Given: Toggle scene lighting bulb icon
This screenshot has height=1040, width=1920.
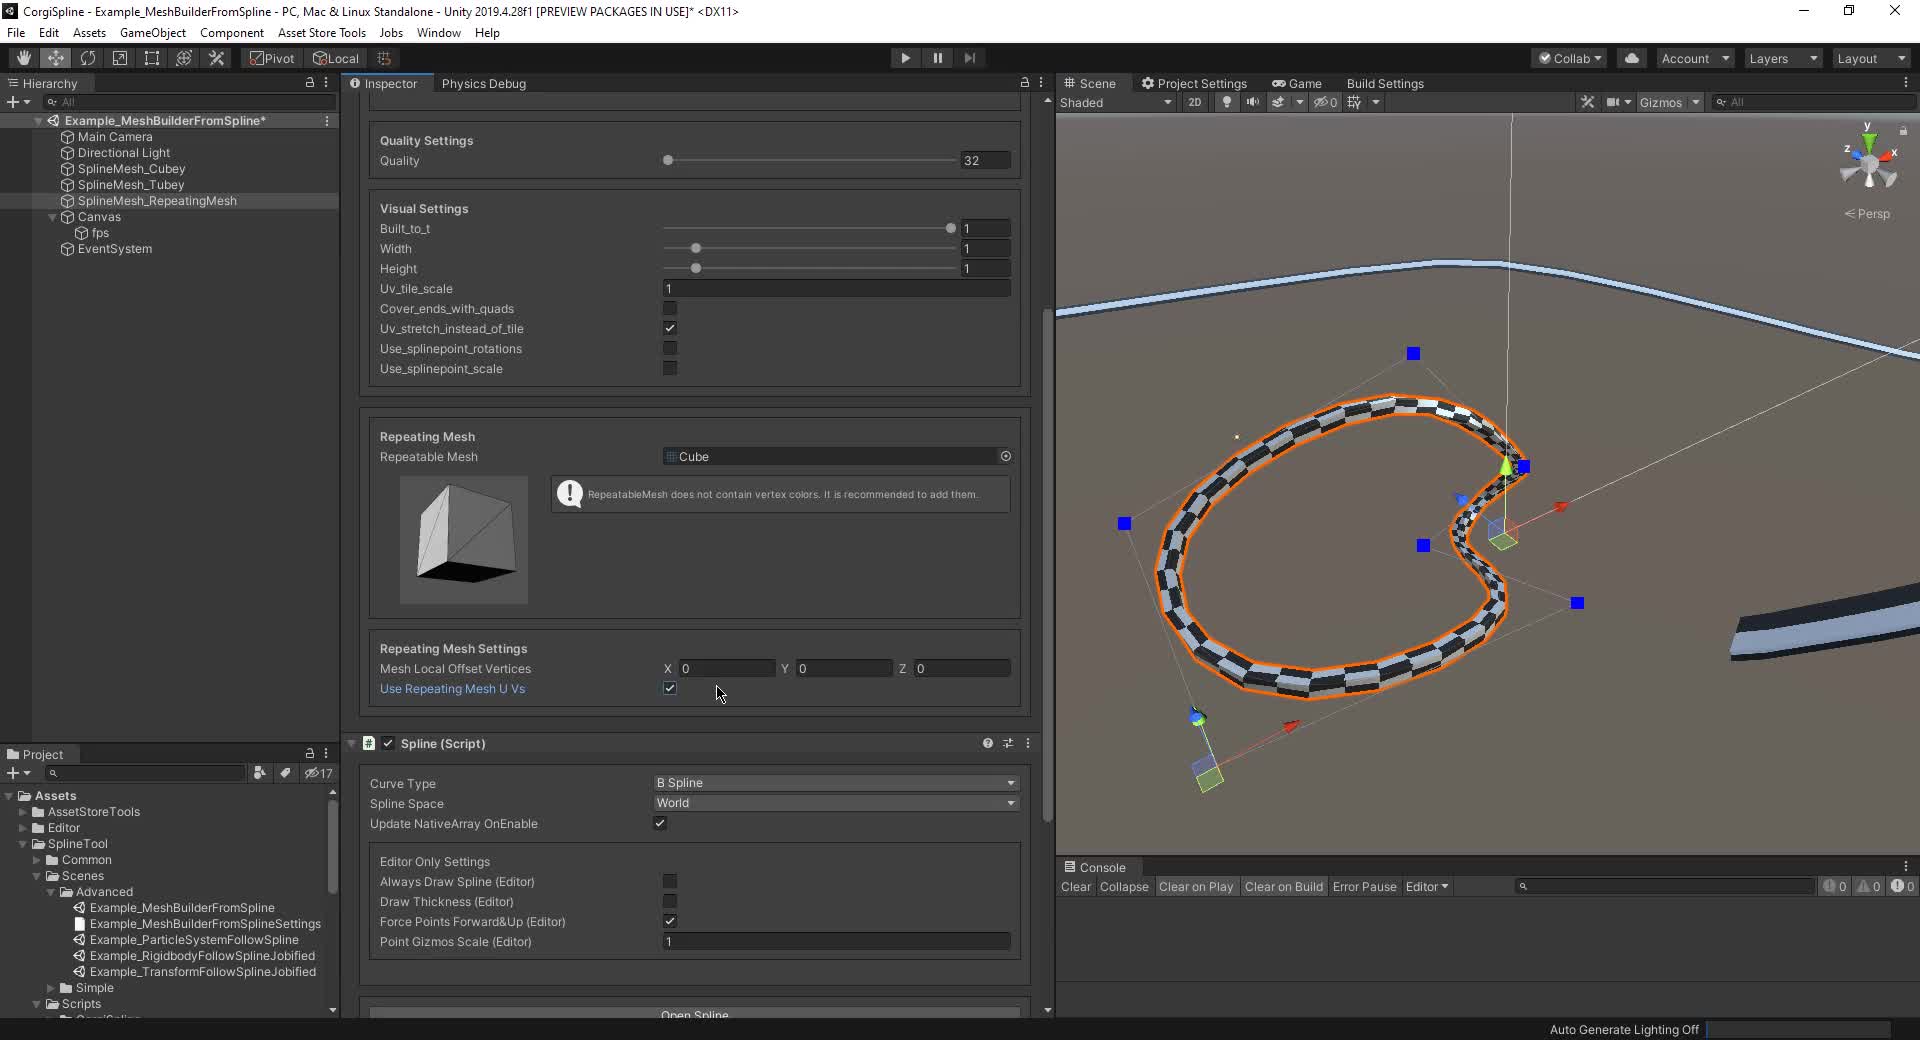Looking at the screenshot, I should tap(1226, 102).
